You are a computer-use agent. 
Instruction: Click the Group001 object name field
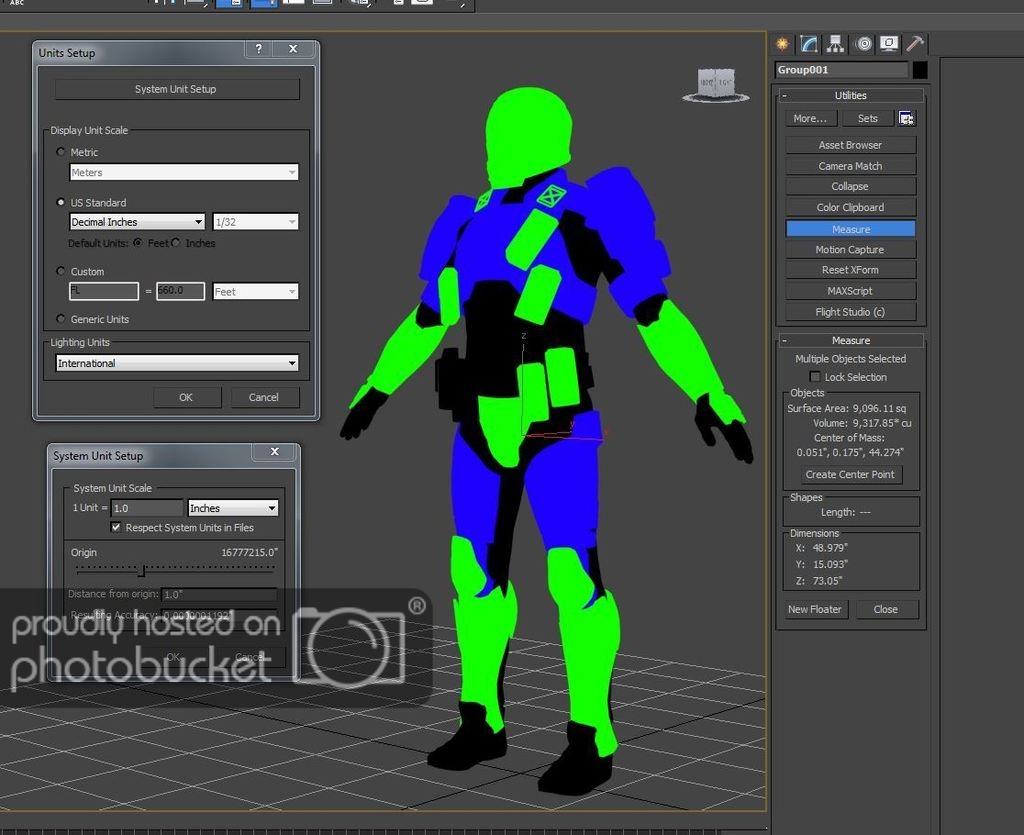(x=841, y=70)
